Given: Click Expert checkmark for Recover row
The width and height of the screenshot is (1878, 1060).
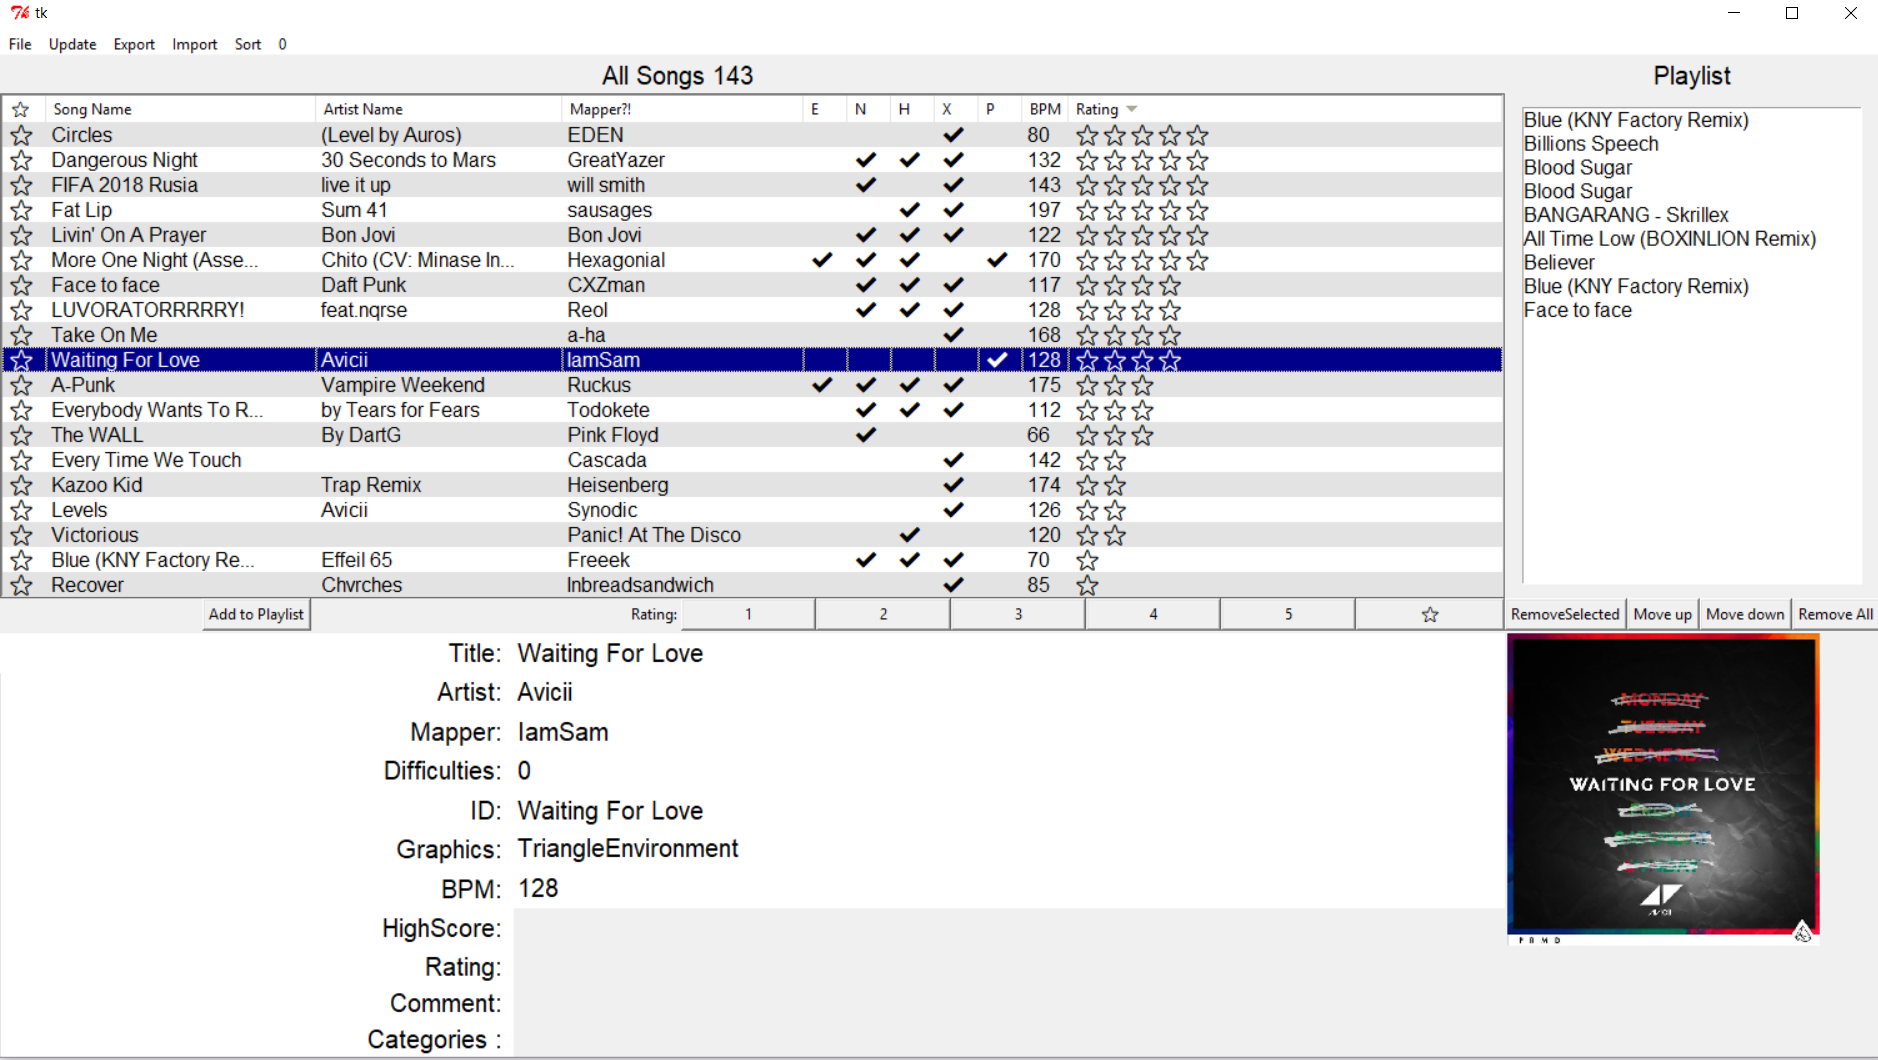Looking at the screenshot, I should pos(953,585).
